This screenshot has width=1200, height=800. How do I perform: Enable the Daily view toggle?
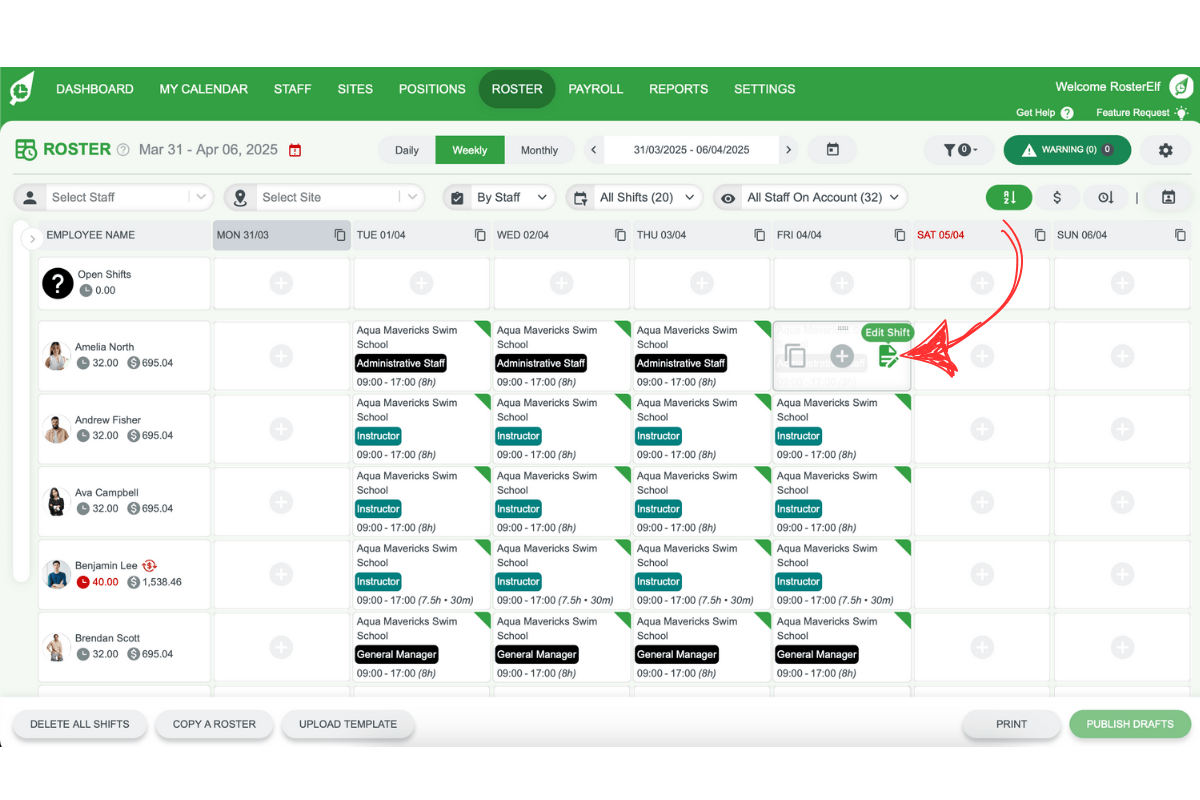[407, 149]
